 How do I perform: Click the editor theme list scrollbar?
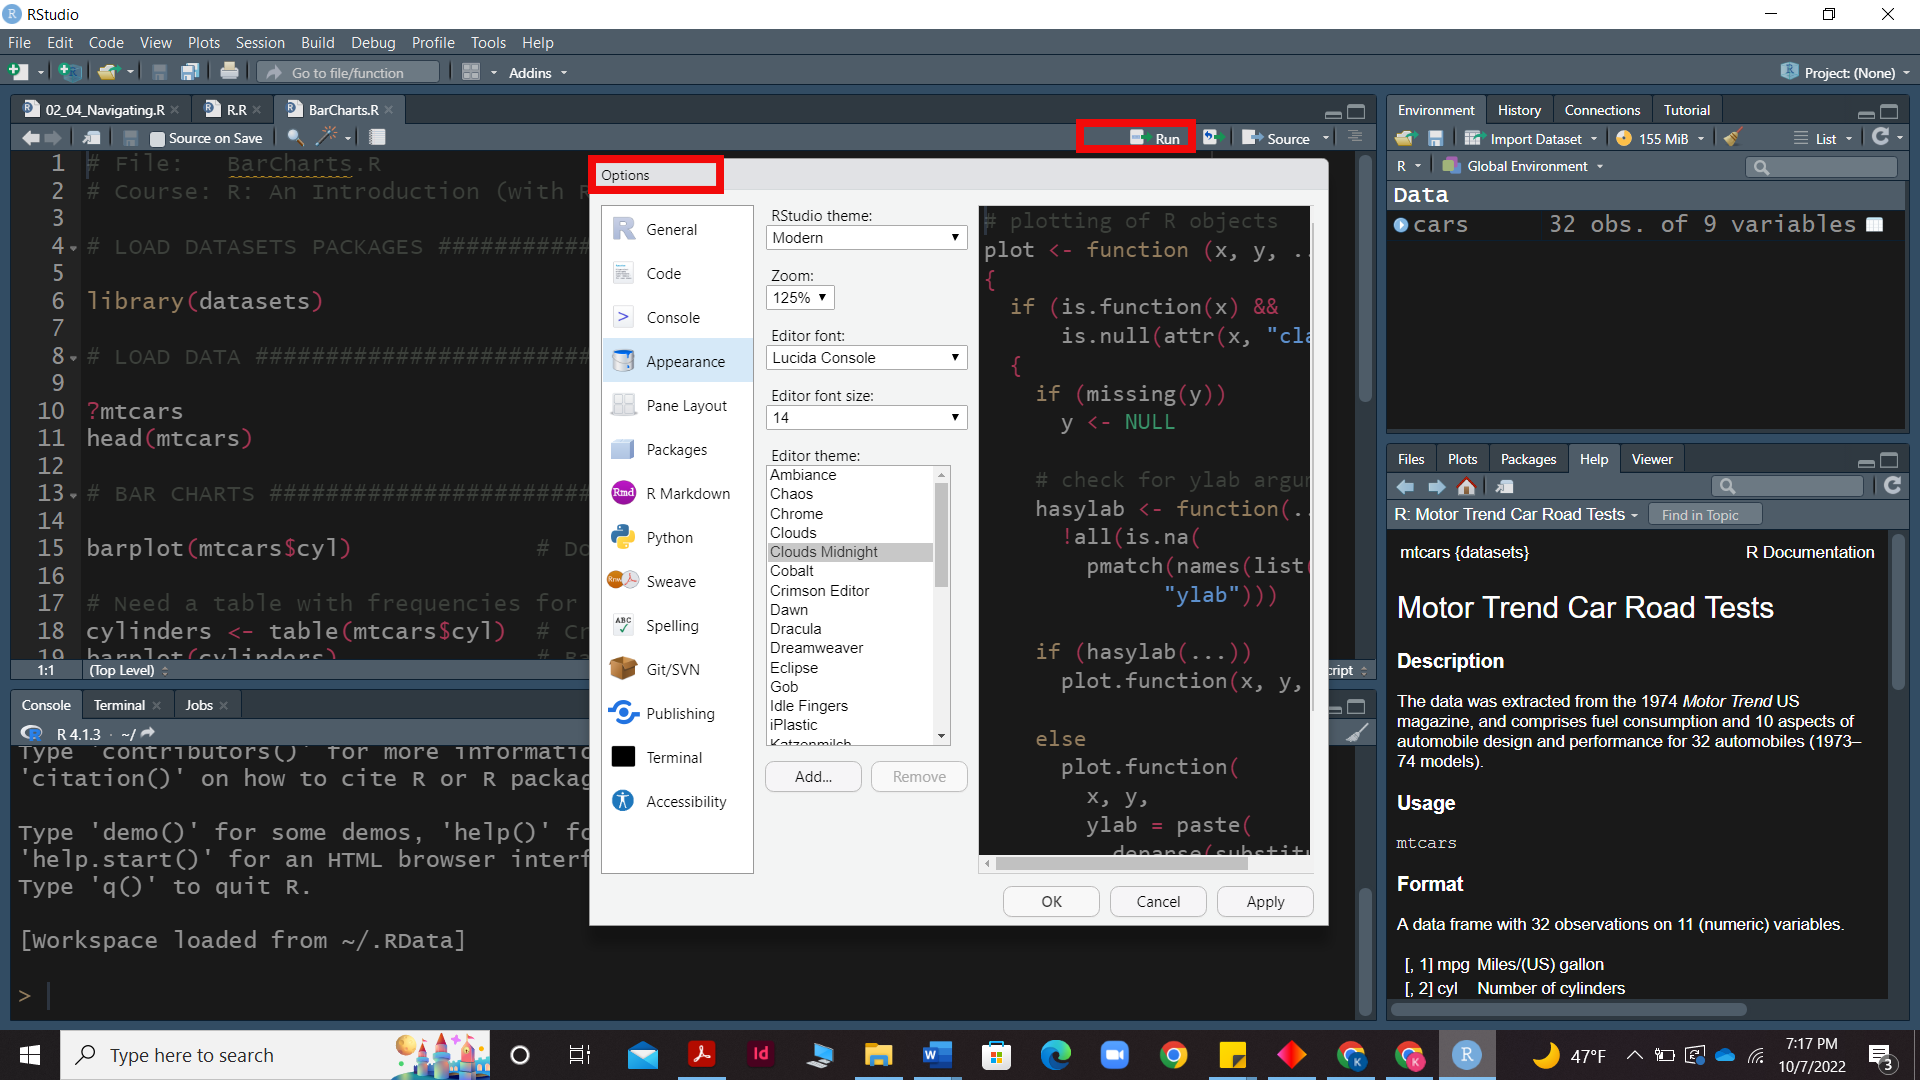click(941, 535)
